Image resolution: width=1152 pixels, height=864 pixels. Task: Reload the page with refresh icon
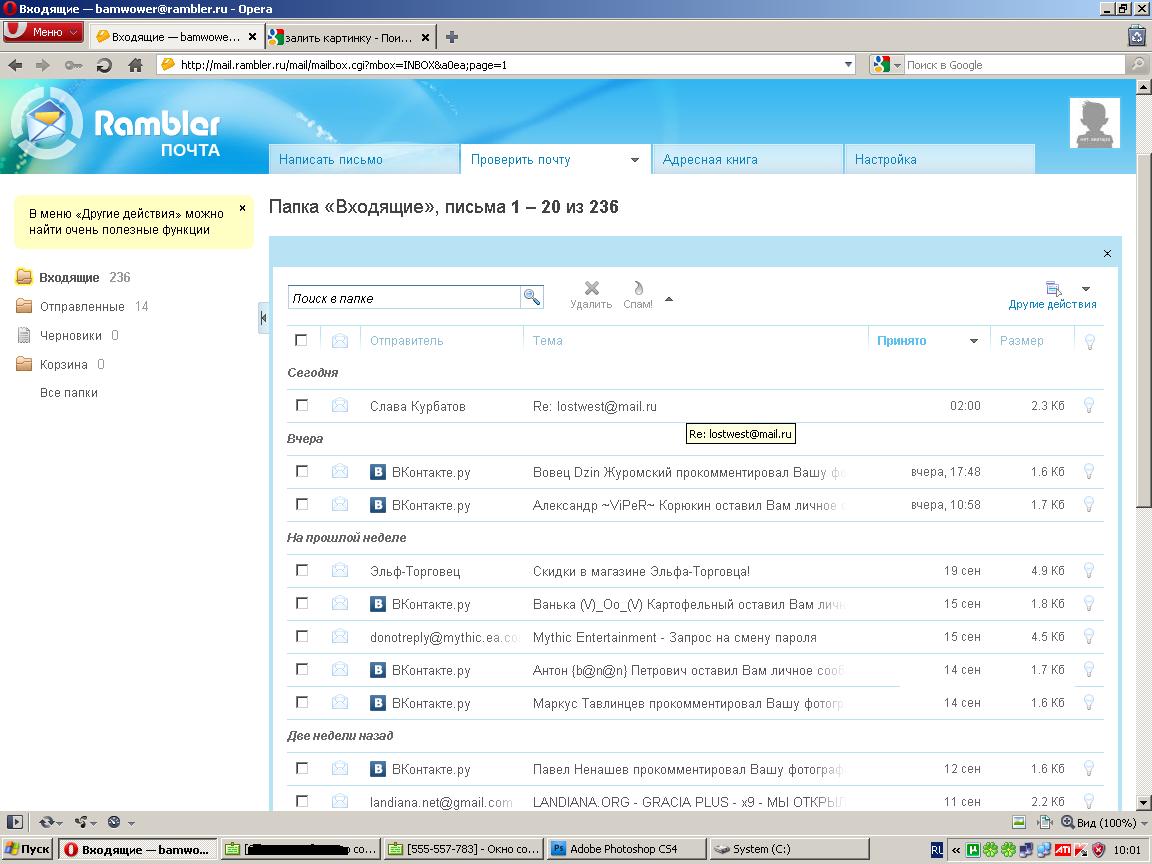(x=104, y=65)
